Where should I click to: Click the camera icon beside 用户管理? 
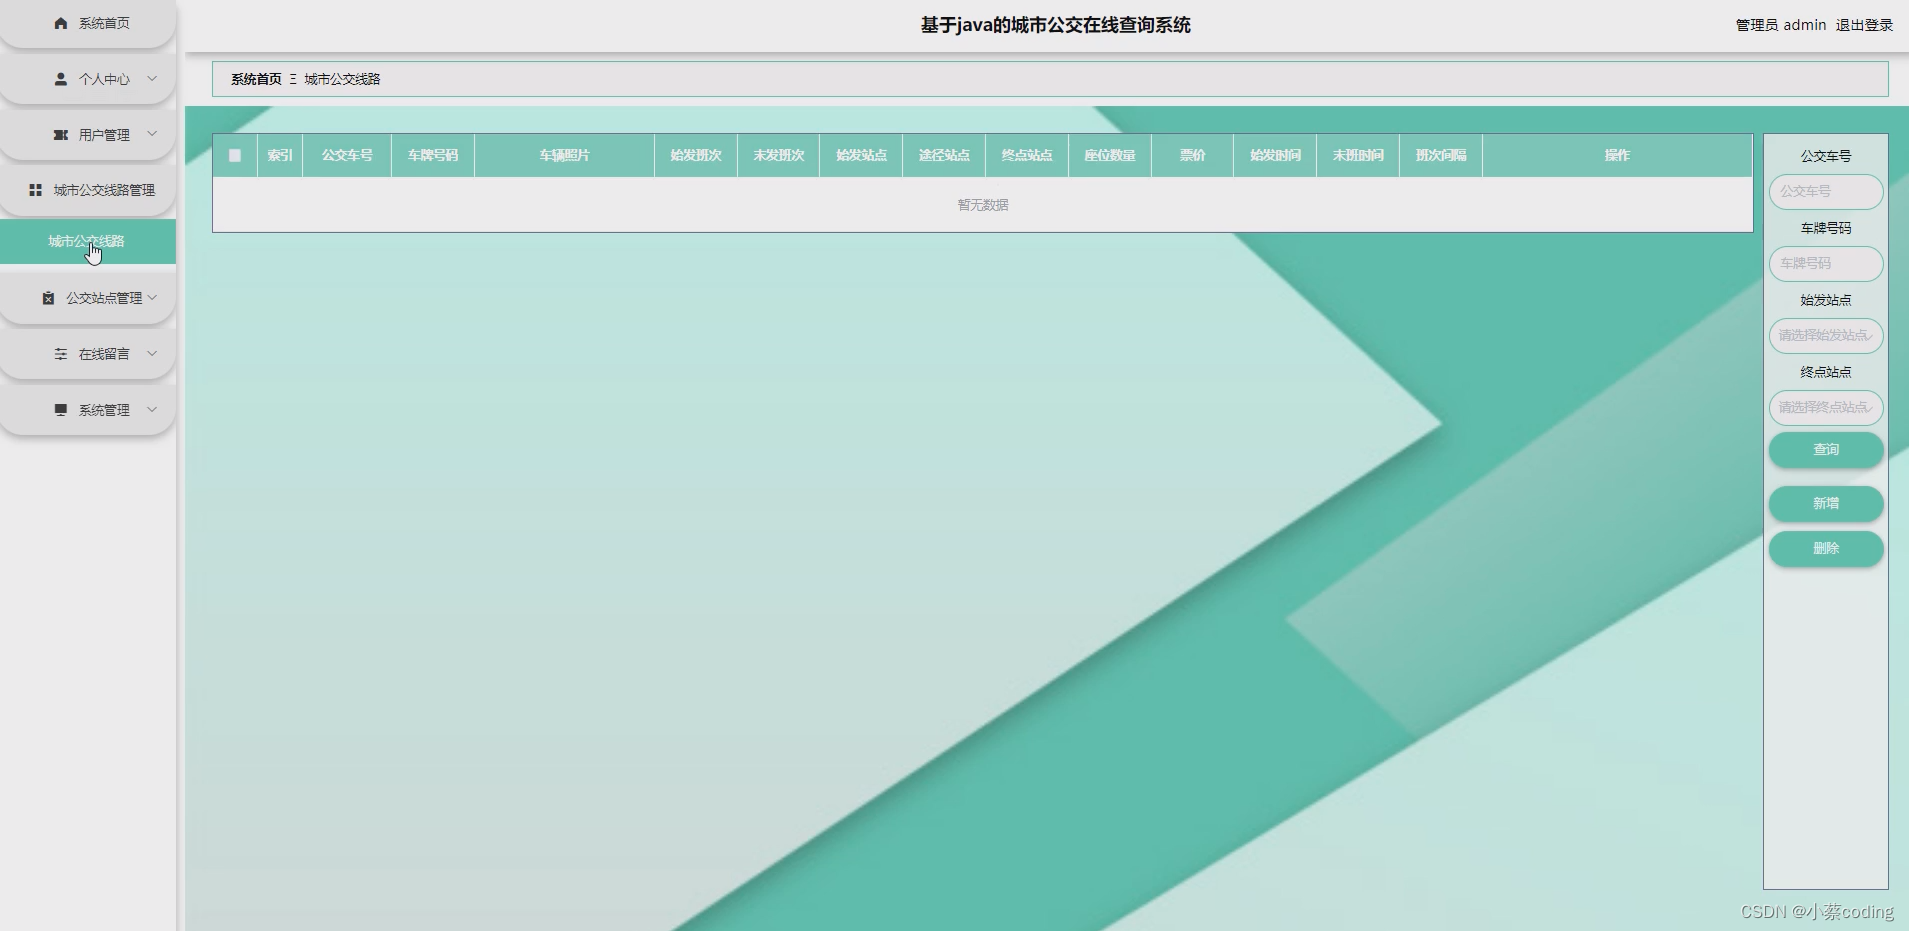tap(61, 135)
